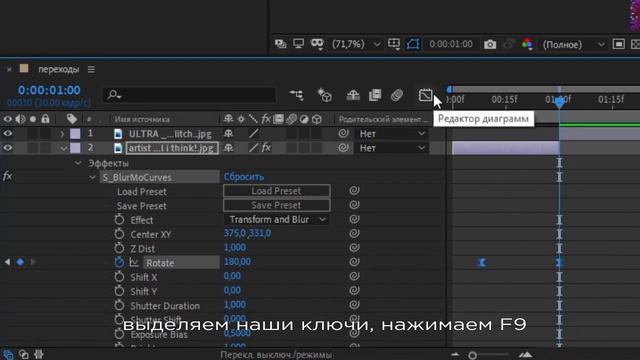Select first Rotate keyframe in timeline
This screenshot has width=640, height=360.
pos(482,262)
